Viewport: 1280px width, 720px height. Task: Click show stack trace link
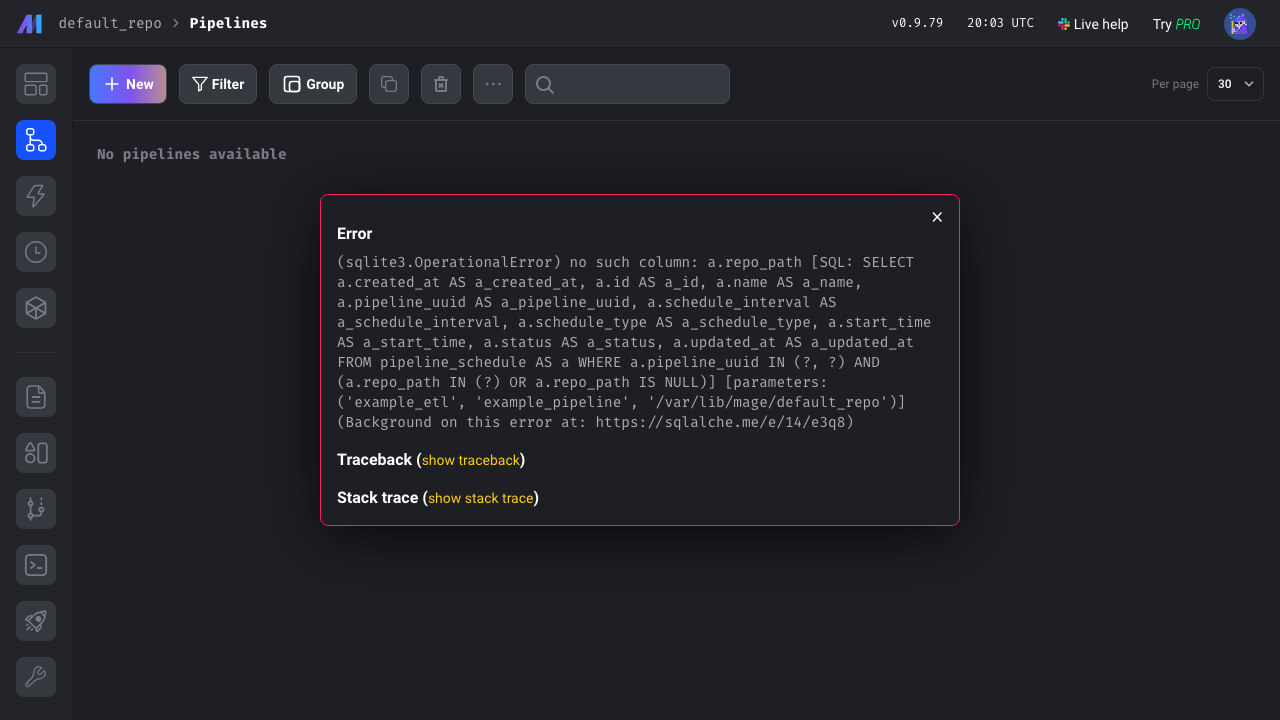[481, 498]
